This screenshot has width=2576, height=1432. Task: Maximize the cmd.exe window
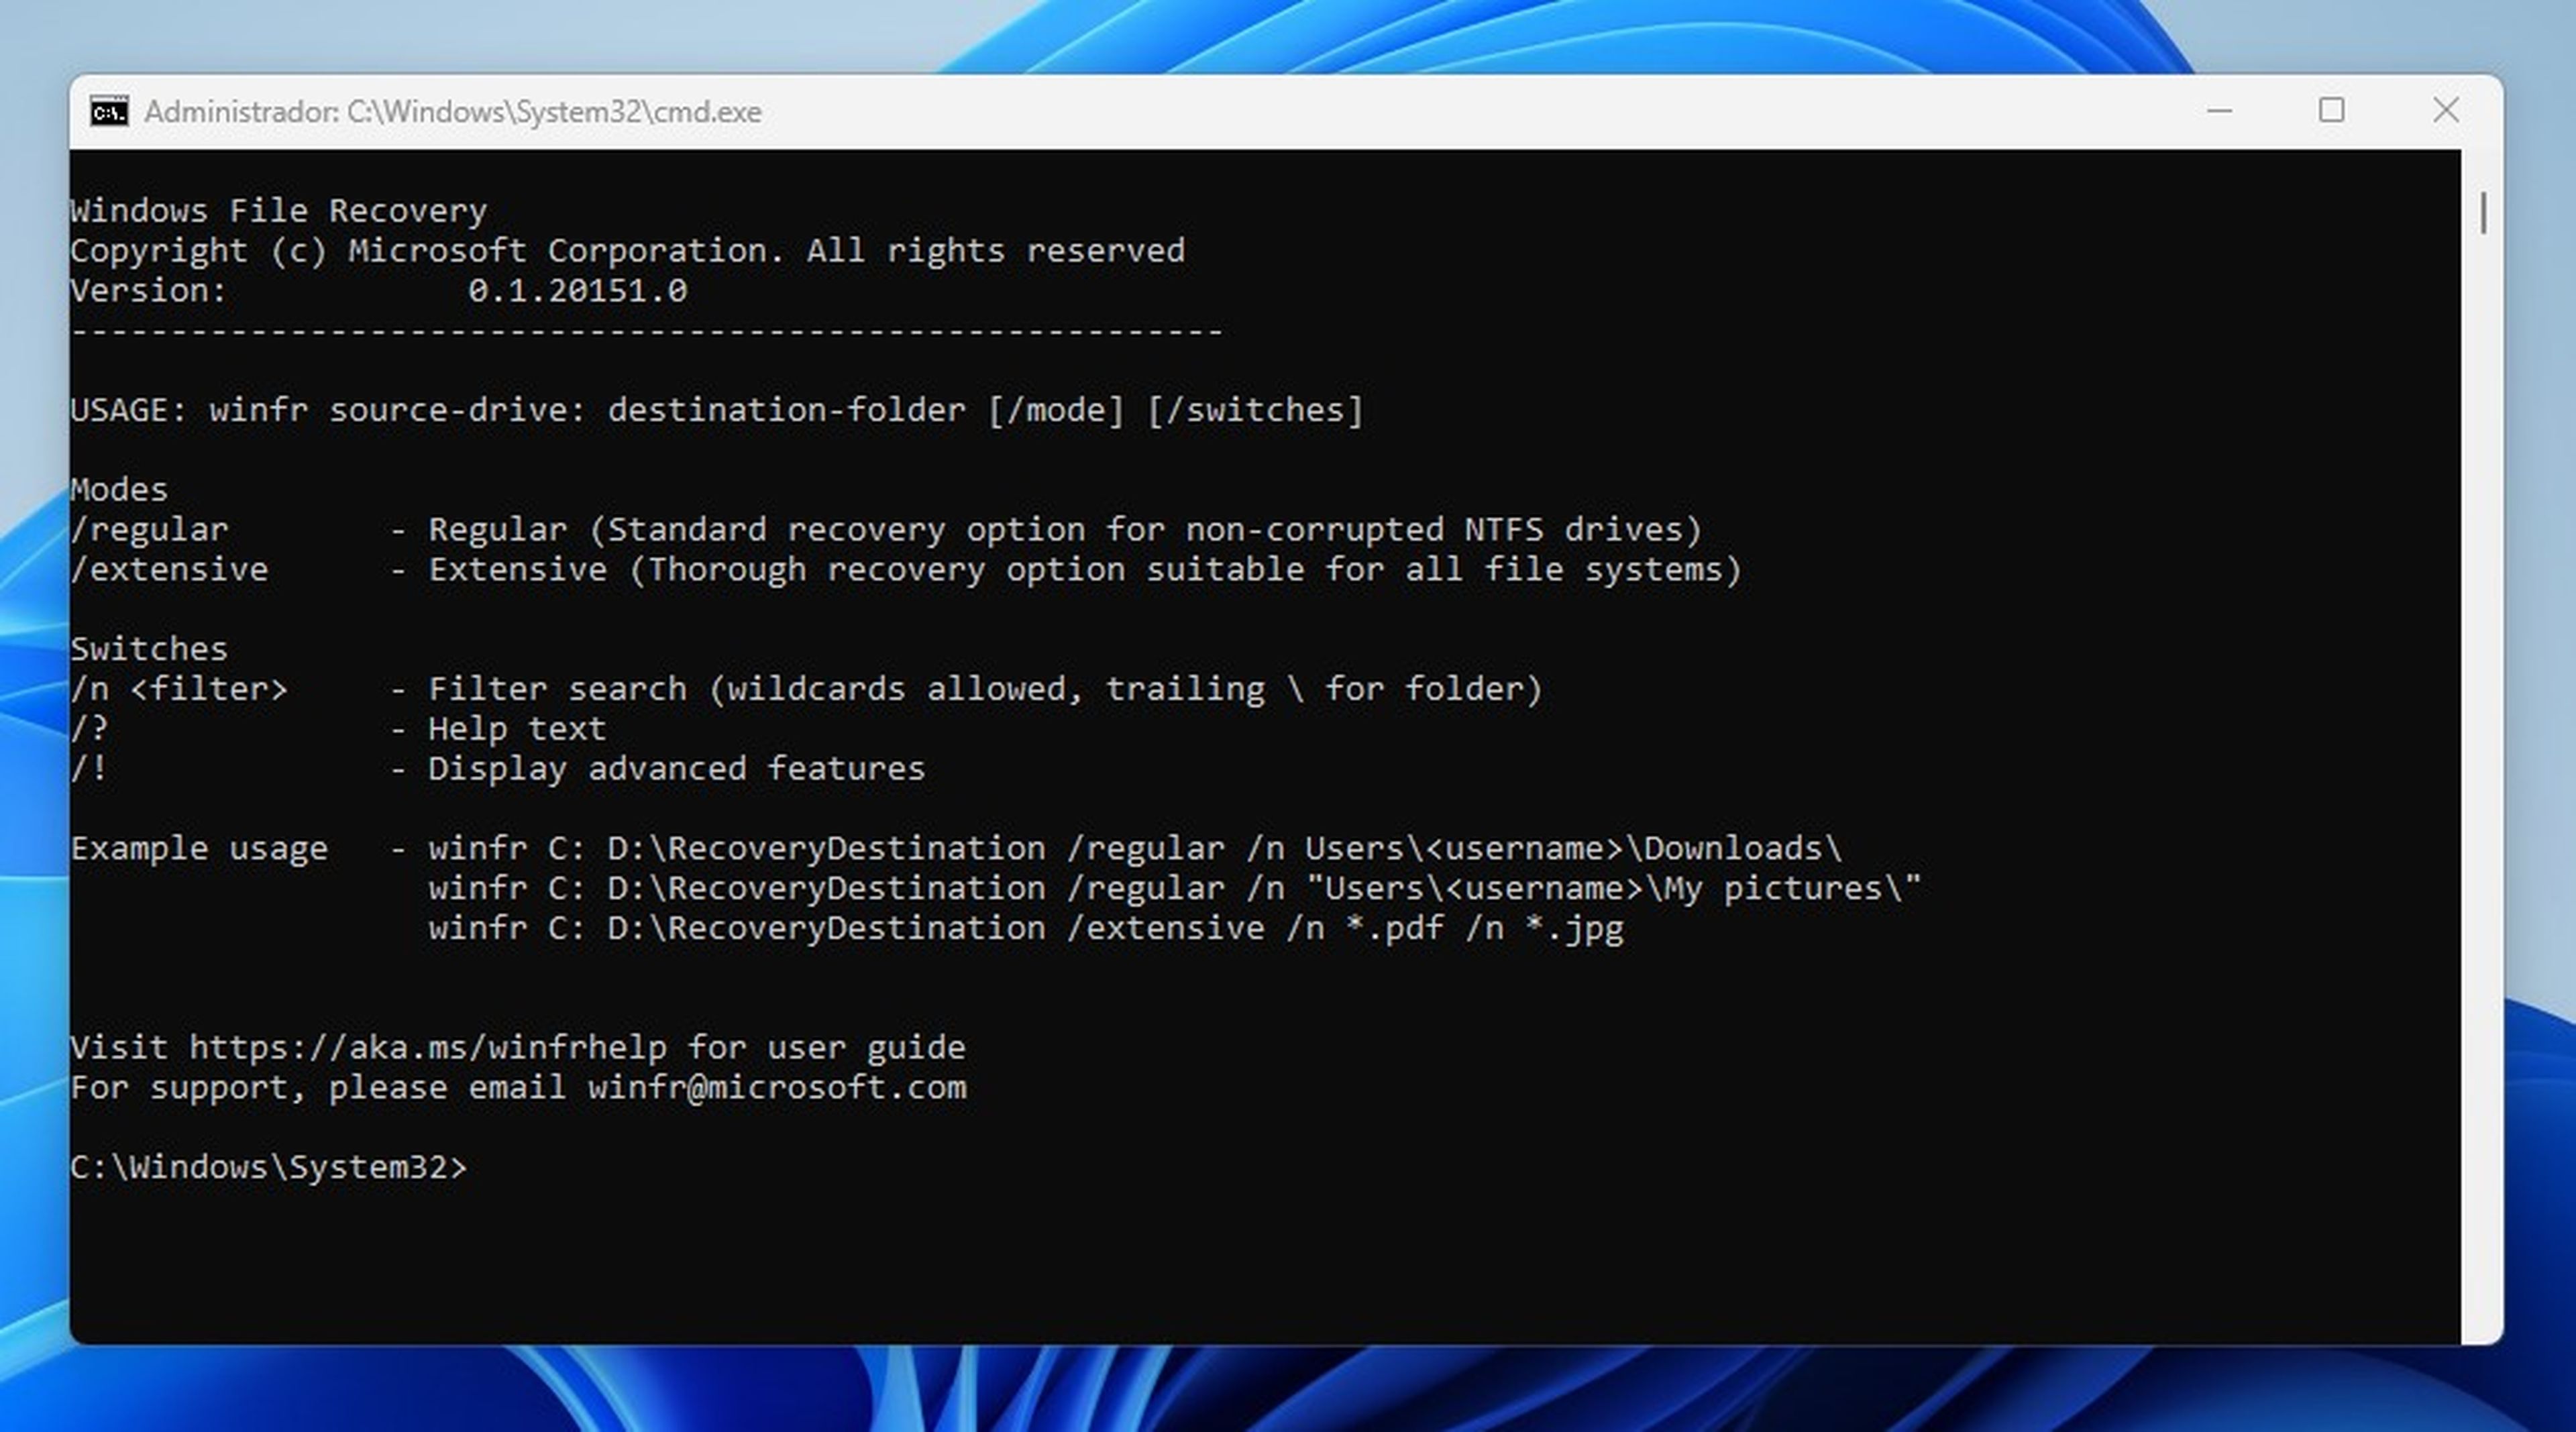point(2331,111)
